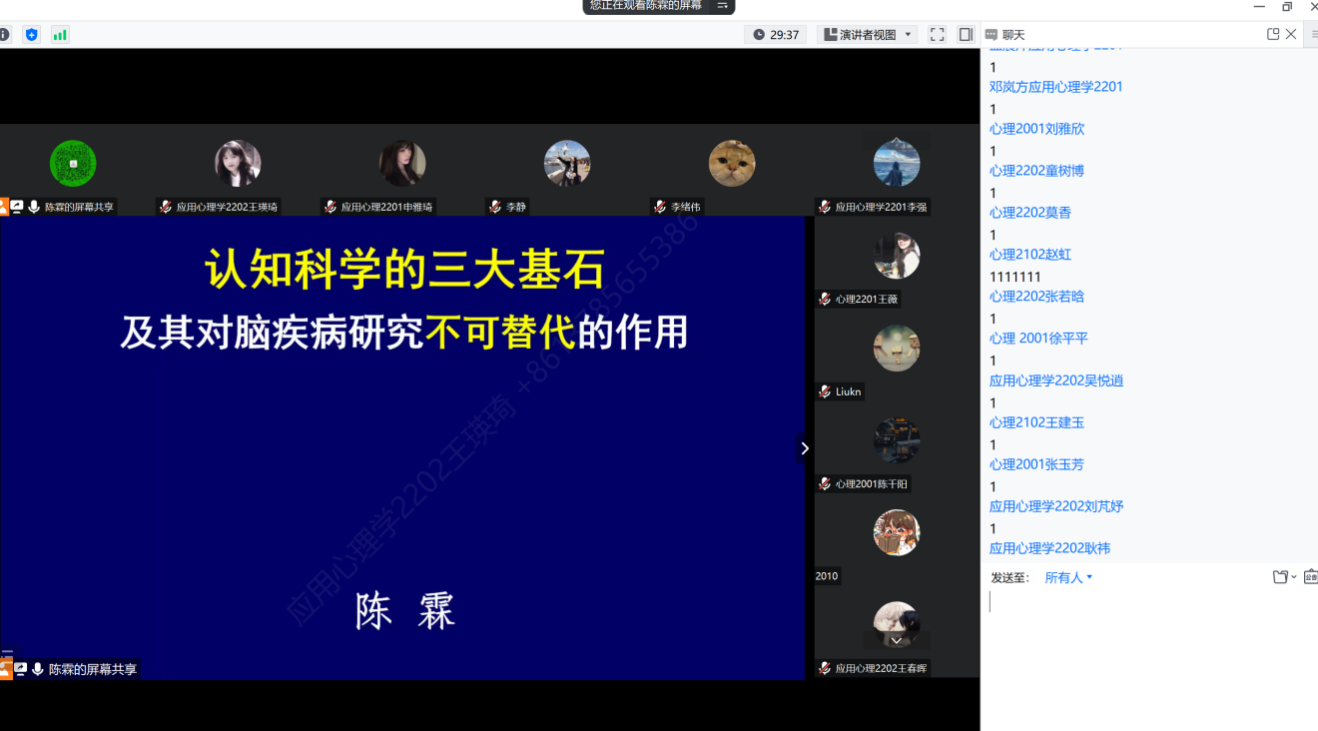
Task: Click muted mic icon beside 李静
Action: (x=495, y=207)
